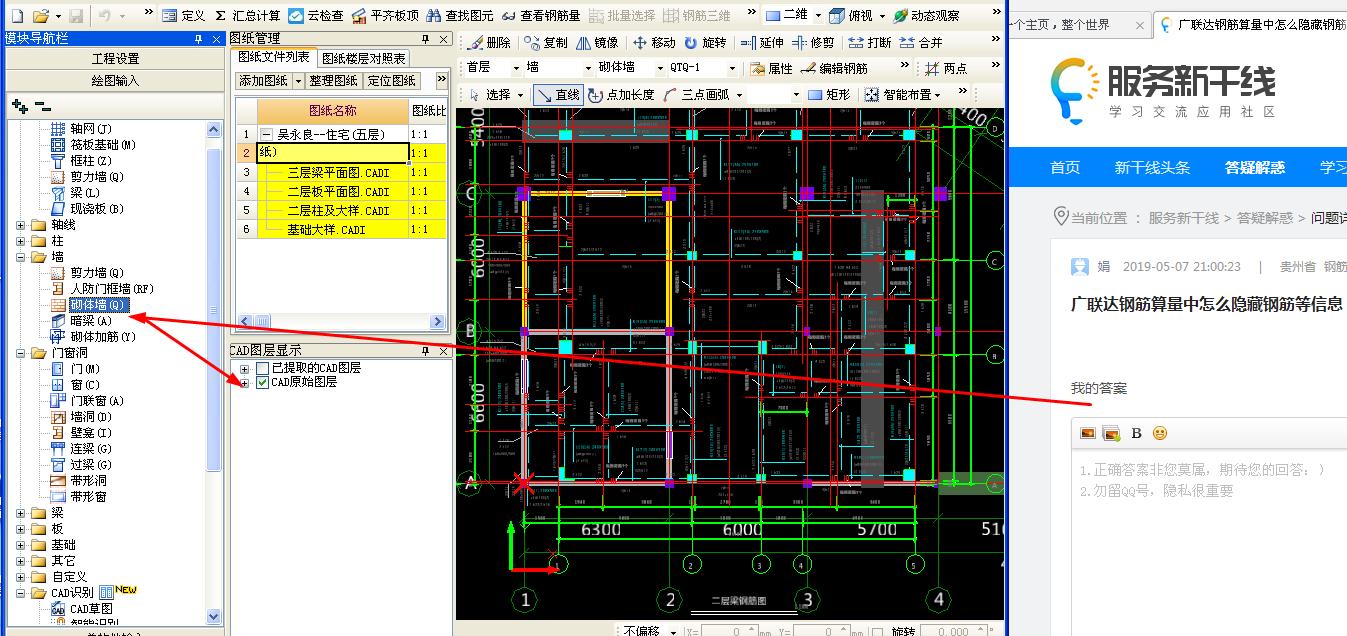Open 答疑解惑 in website navigation
The width and height of the screenshot is (1347, 636).
click(x=1255, y=167)
